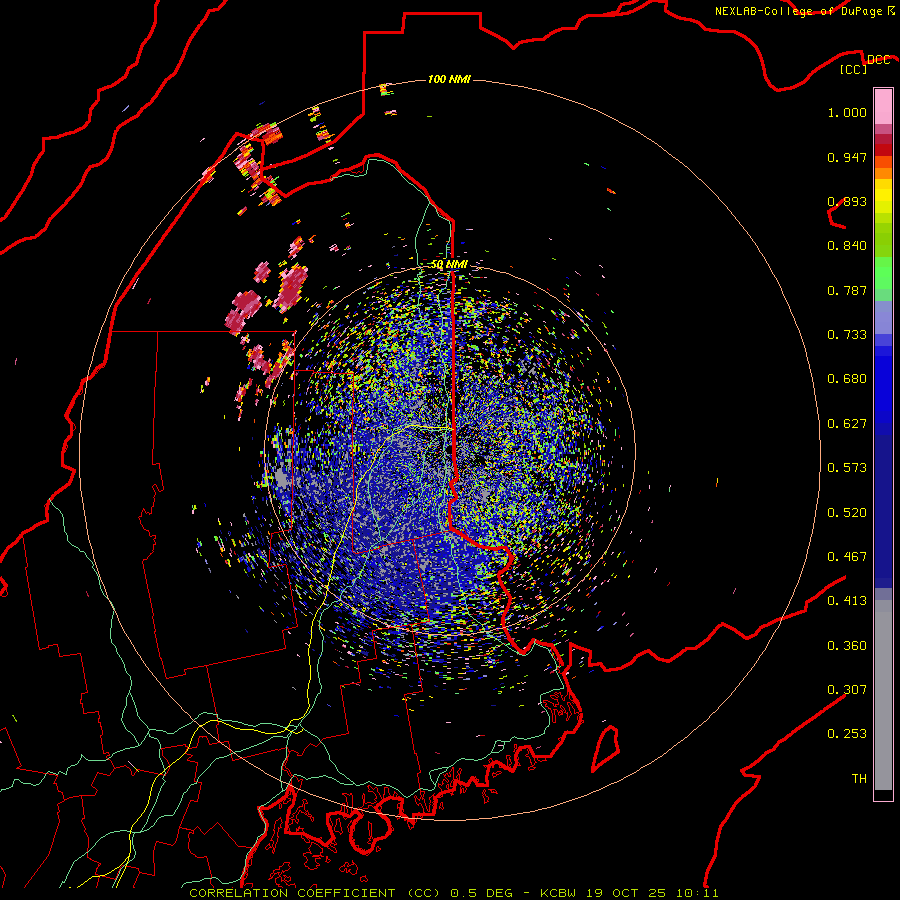Click the 0.360 scale value

pyautogui.click(x=847, y=646)
